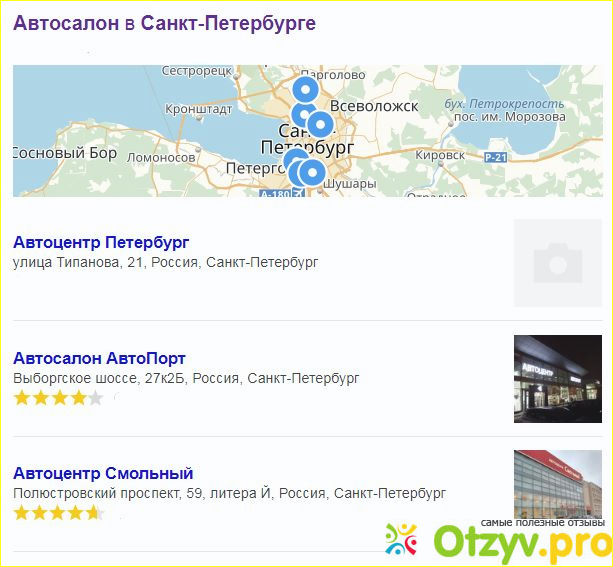Click the Сестрорецк label on the map
Screen dimensions: 613x567
pyautogui.click(x=197, y=71)
